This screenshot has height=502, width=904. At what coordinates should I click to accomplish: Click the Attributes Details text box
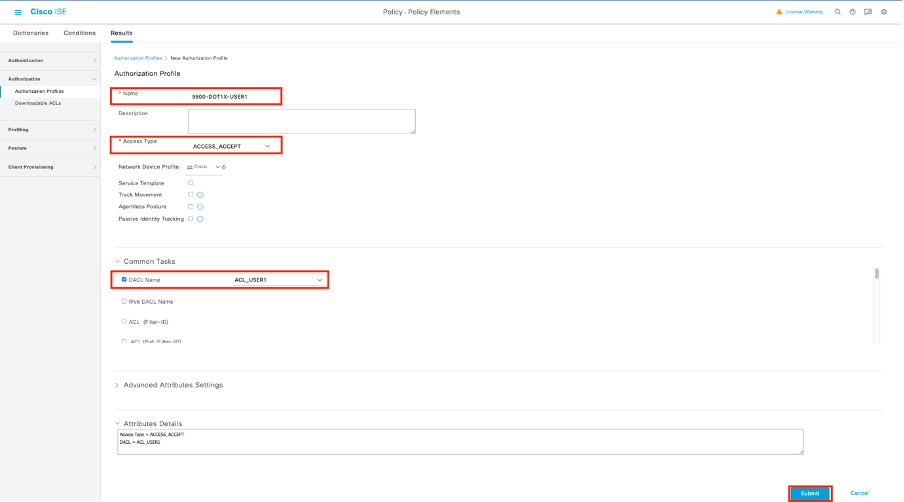pyautogui.click(x=460, y=441)
